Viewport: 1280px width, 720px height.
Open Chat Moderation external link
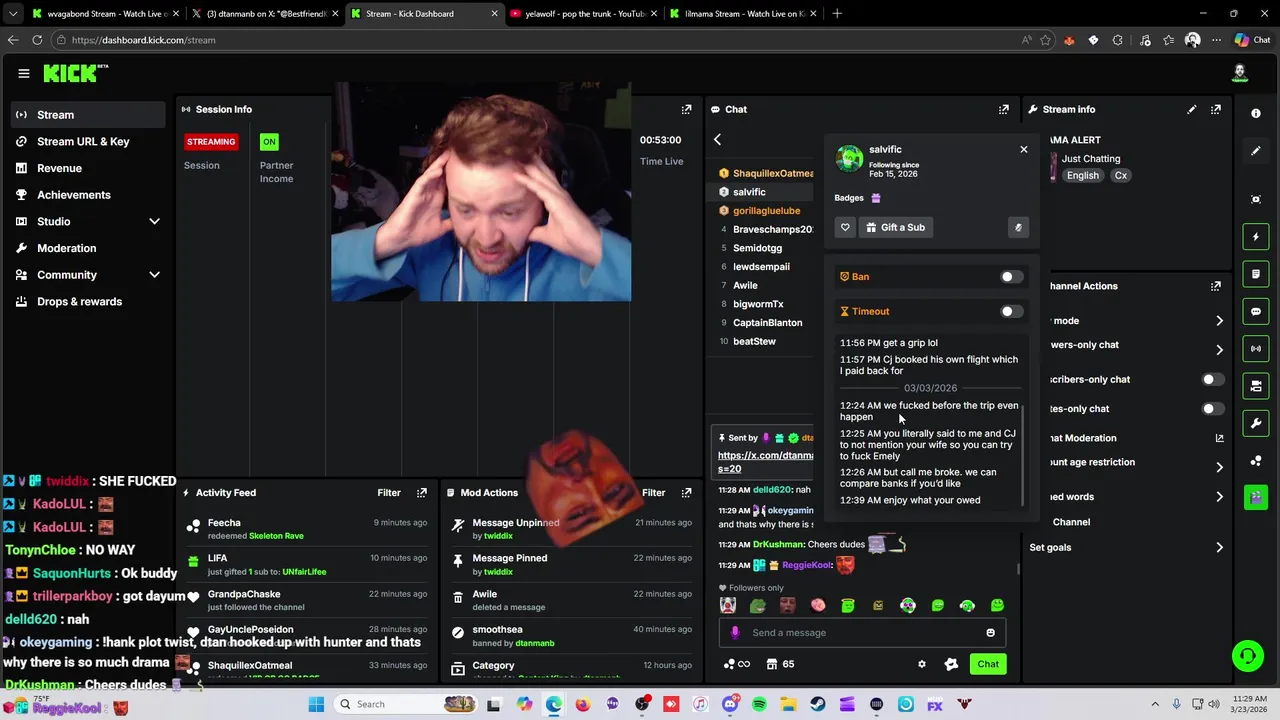point(1219,438)
